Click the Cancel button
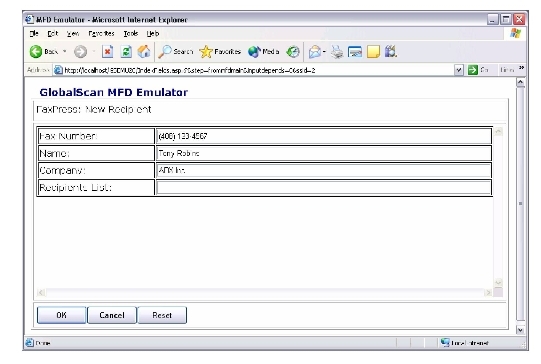541x364 pixels. (x=112, y=315)
